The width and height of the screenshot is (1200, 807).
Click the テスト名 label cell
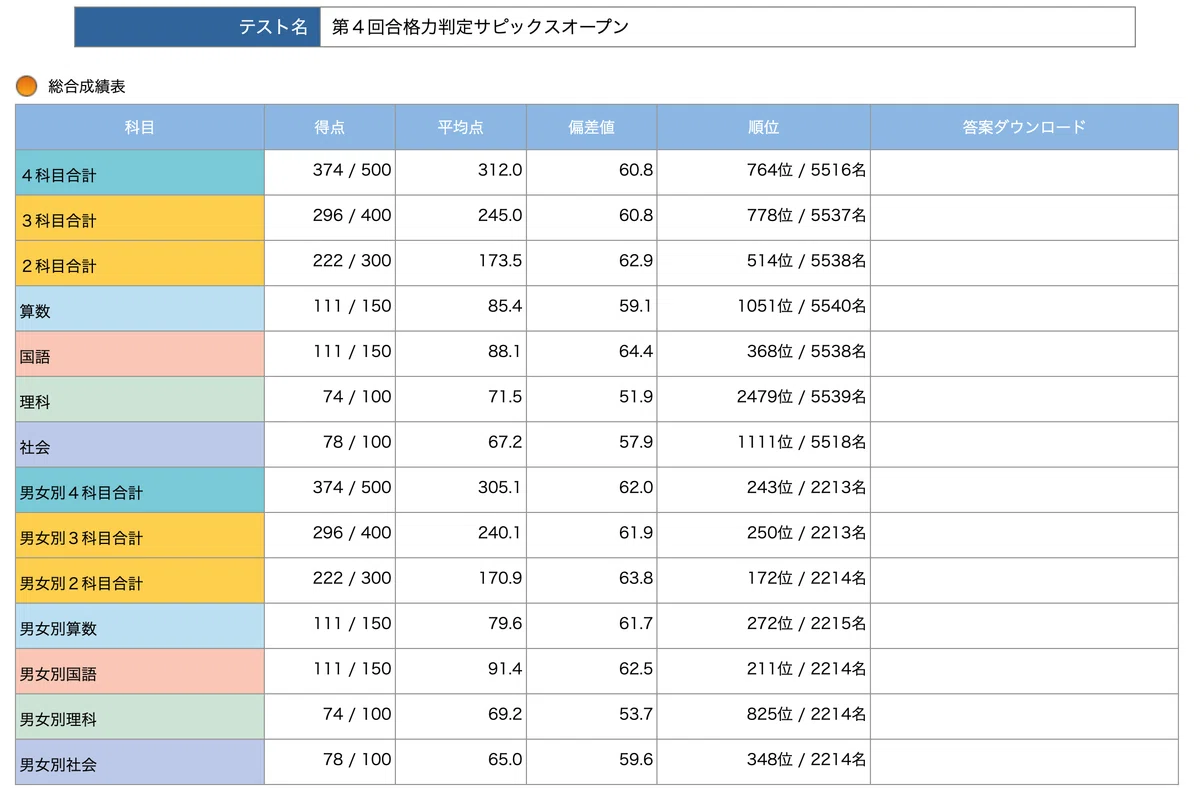coord(197,27)
